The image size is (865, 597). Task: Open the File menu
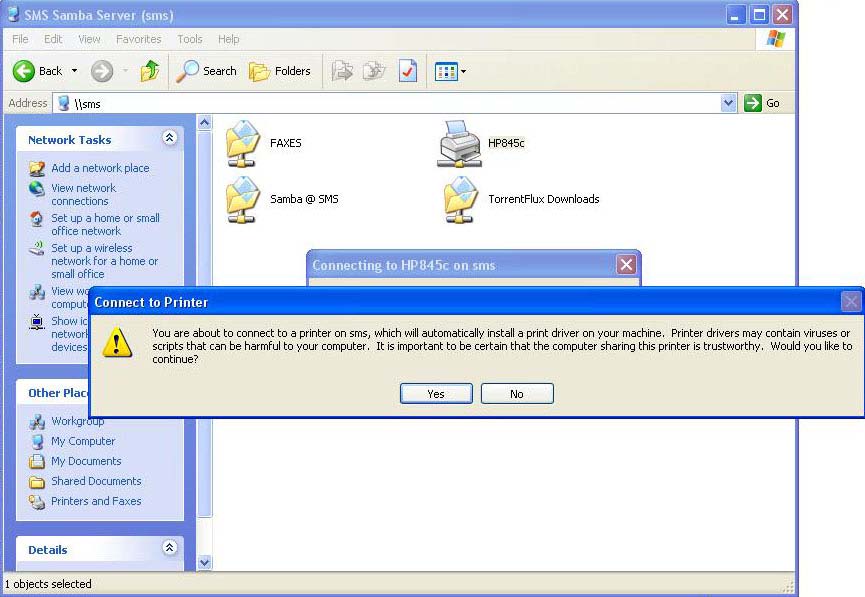(20, 39)
